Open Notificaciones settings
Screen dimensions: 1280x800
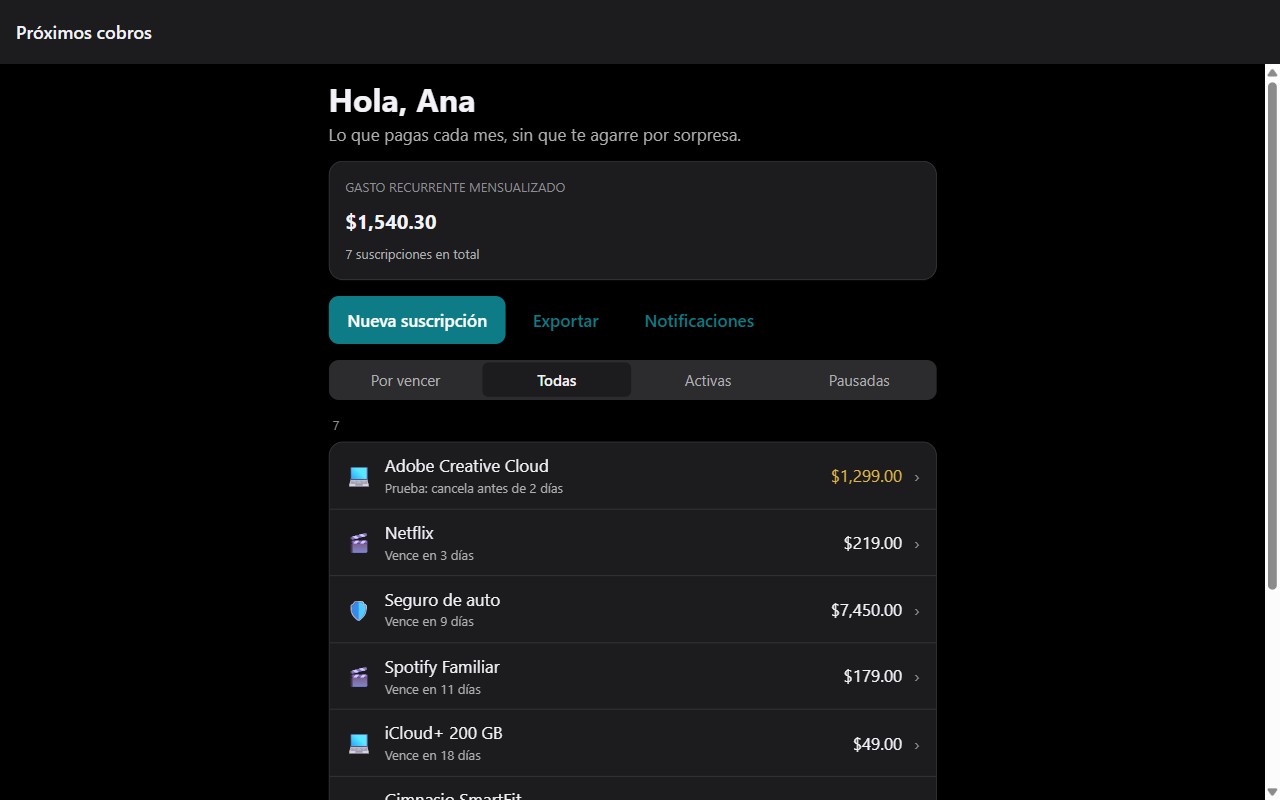(x=699, y=321)
